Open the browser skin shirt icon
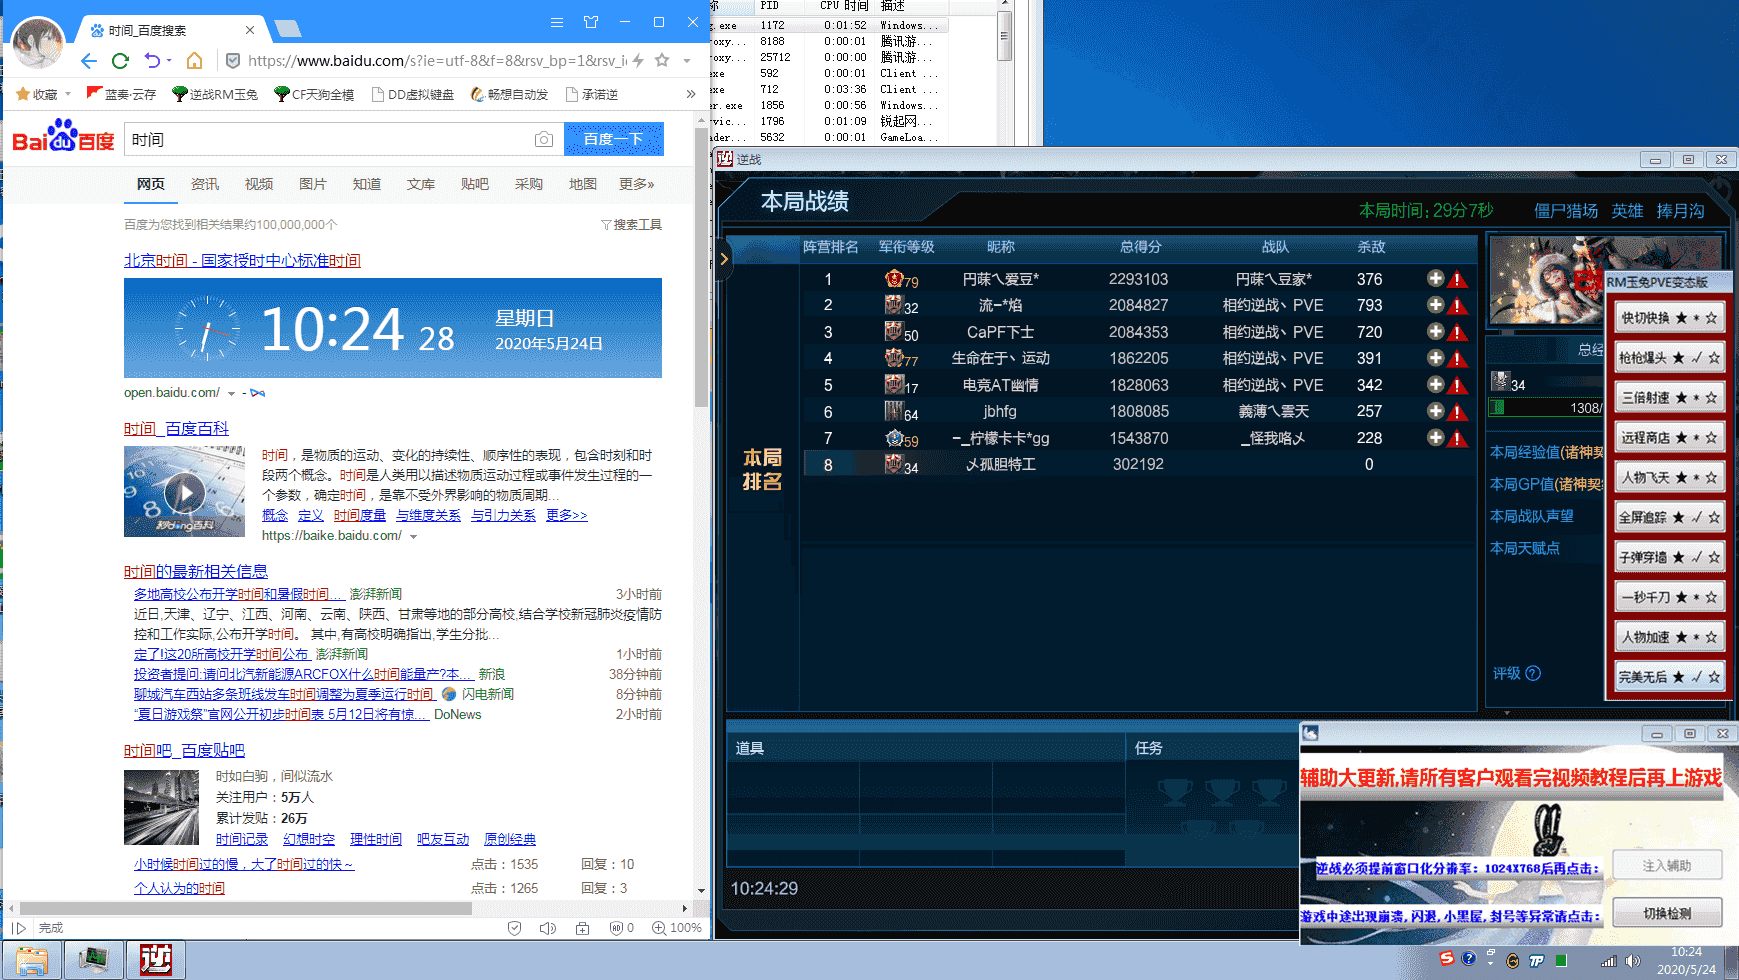Viewport: 1739px width, 980px height. click(x=591, y=22)
